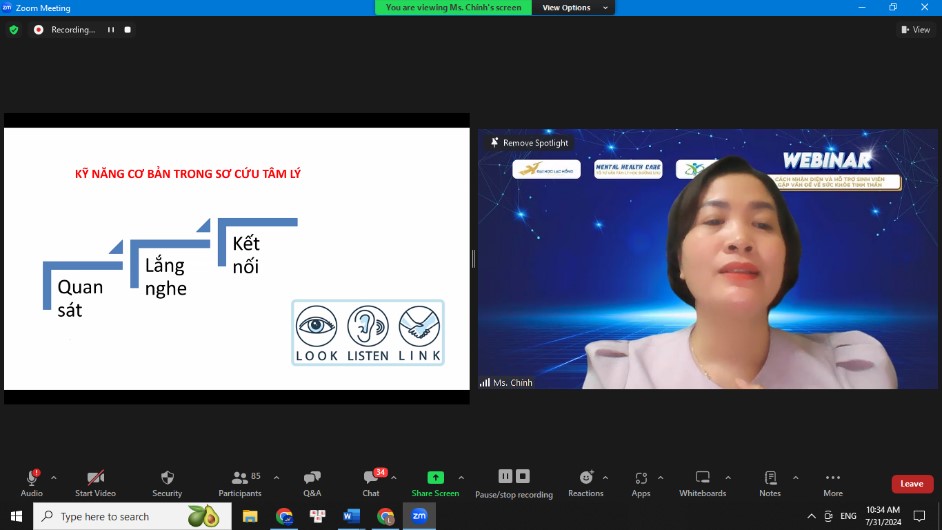Open the Security shield icon
This screenshot has height=530, width=942.
click(167, 478)
